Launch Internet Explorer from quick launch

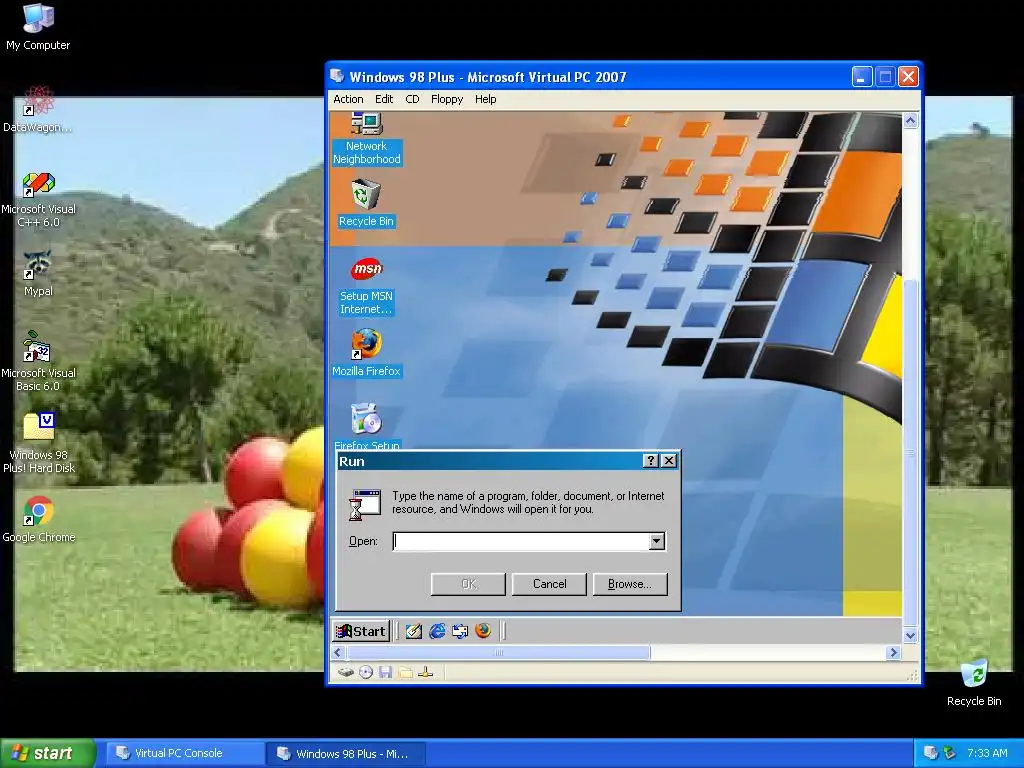[437, 631]
